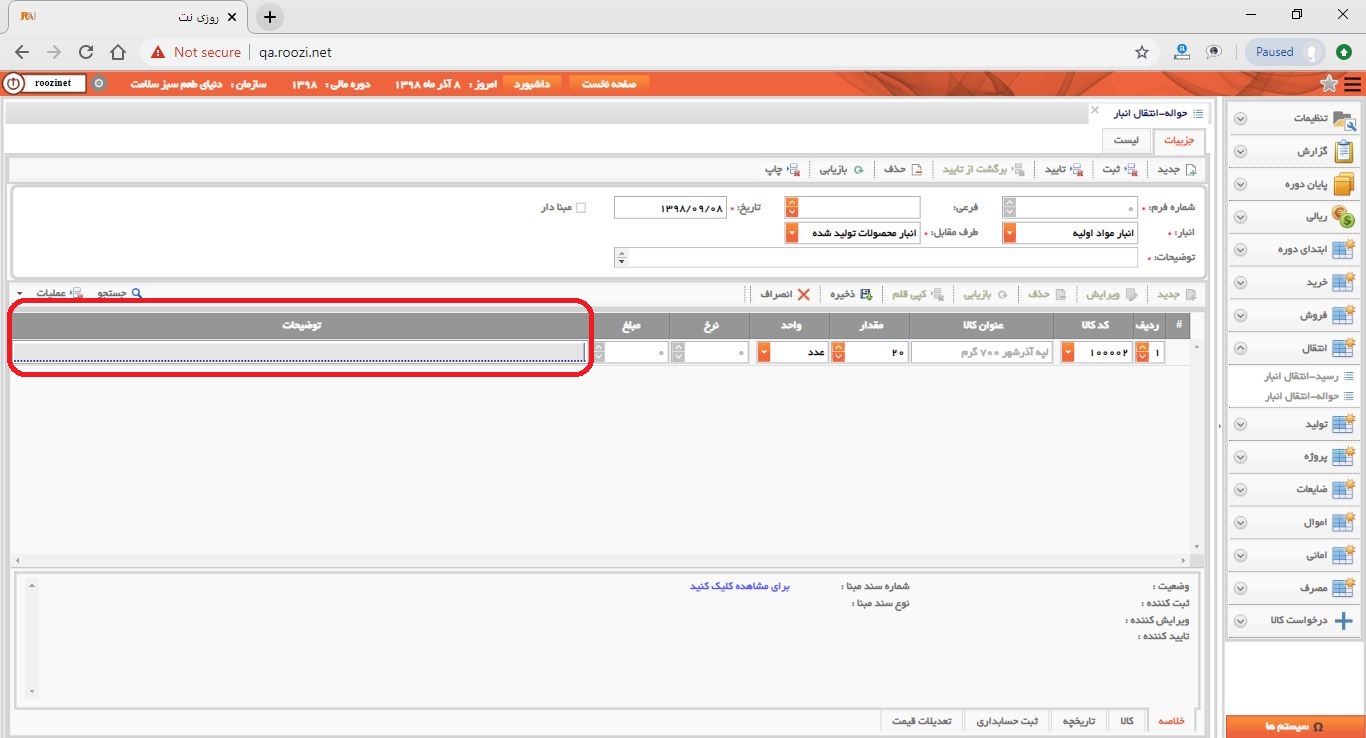Switch to the جزییات tab

pyautogui.click(x=1179, y=141)
